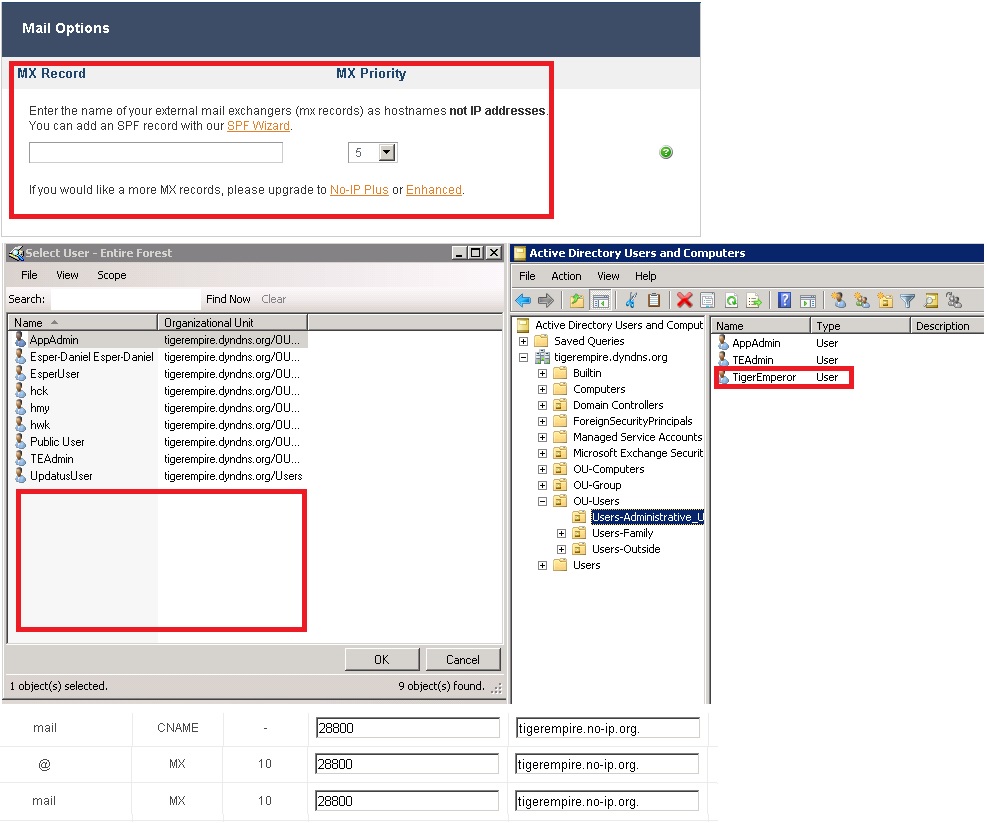Click the blue Back arrow in ADUC toolbar
Image resolution: width=987 pixels, height=823 pixels.
pos(522,300)
